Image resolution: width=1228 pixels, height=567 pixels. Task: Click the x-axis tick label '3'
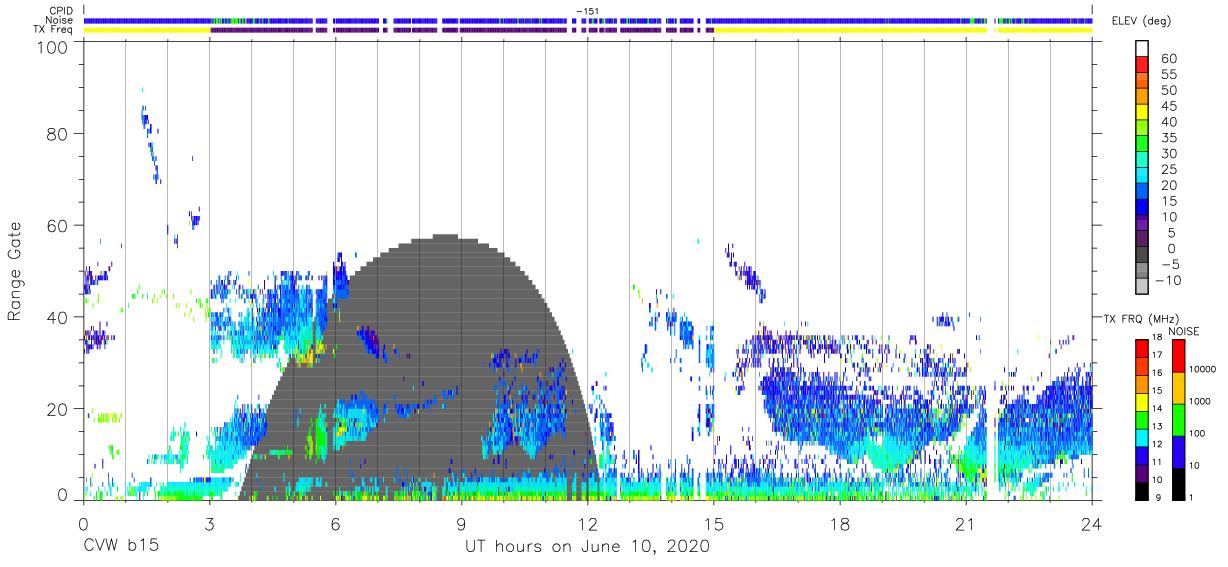[x=210, y=524]
